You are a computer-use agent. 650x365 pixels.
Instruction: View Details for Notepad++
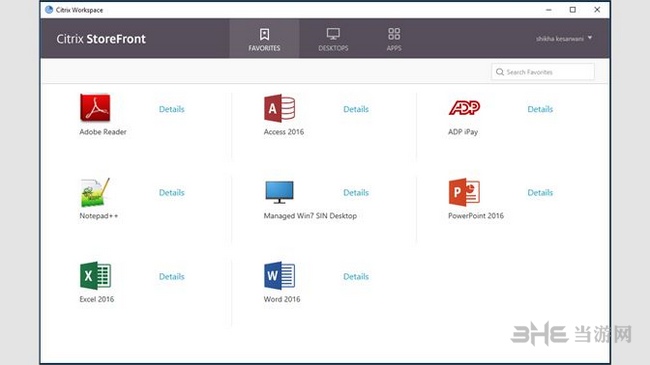click(x=172, y=192)
